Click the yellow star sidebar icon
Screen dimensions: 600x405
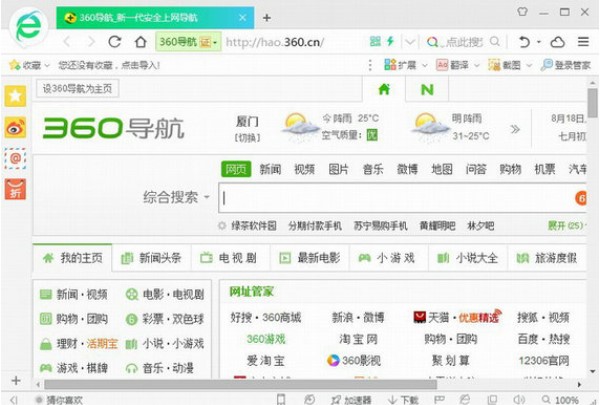15,96
